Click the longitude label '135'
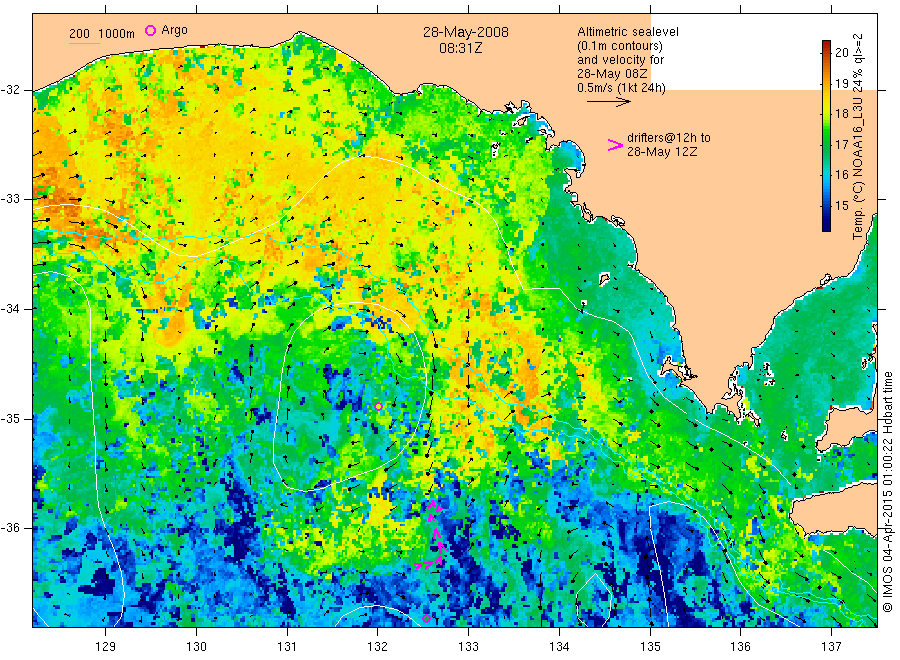900x660 pixels. pyautogui.click(x=650, y=647)
